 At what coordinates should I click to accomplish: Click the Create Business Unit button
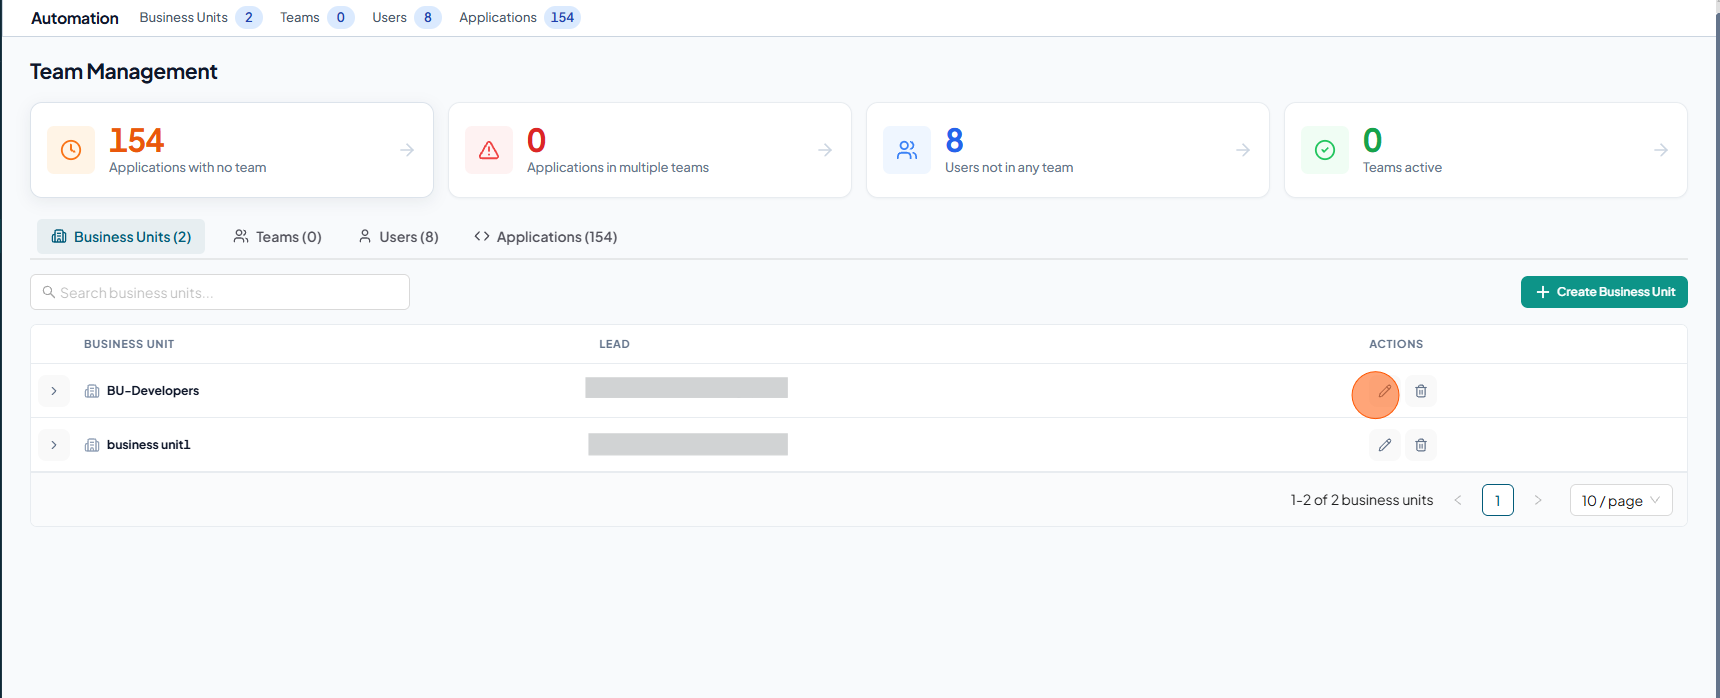tap(1604, 292)
